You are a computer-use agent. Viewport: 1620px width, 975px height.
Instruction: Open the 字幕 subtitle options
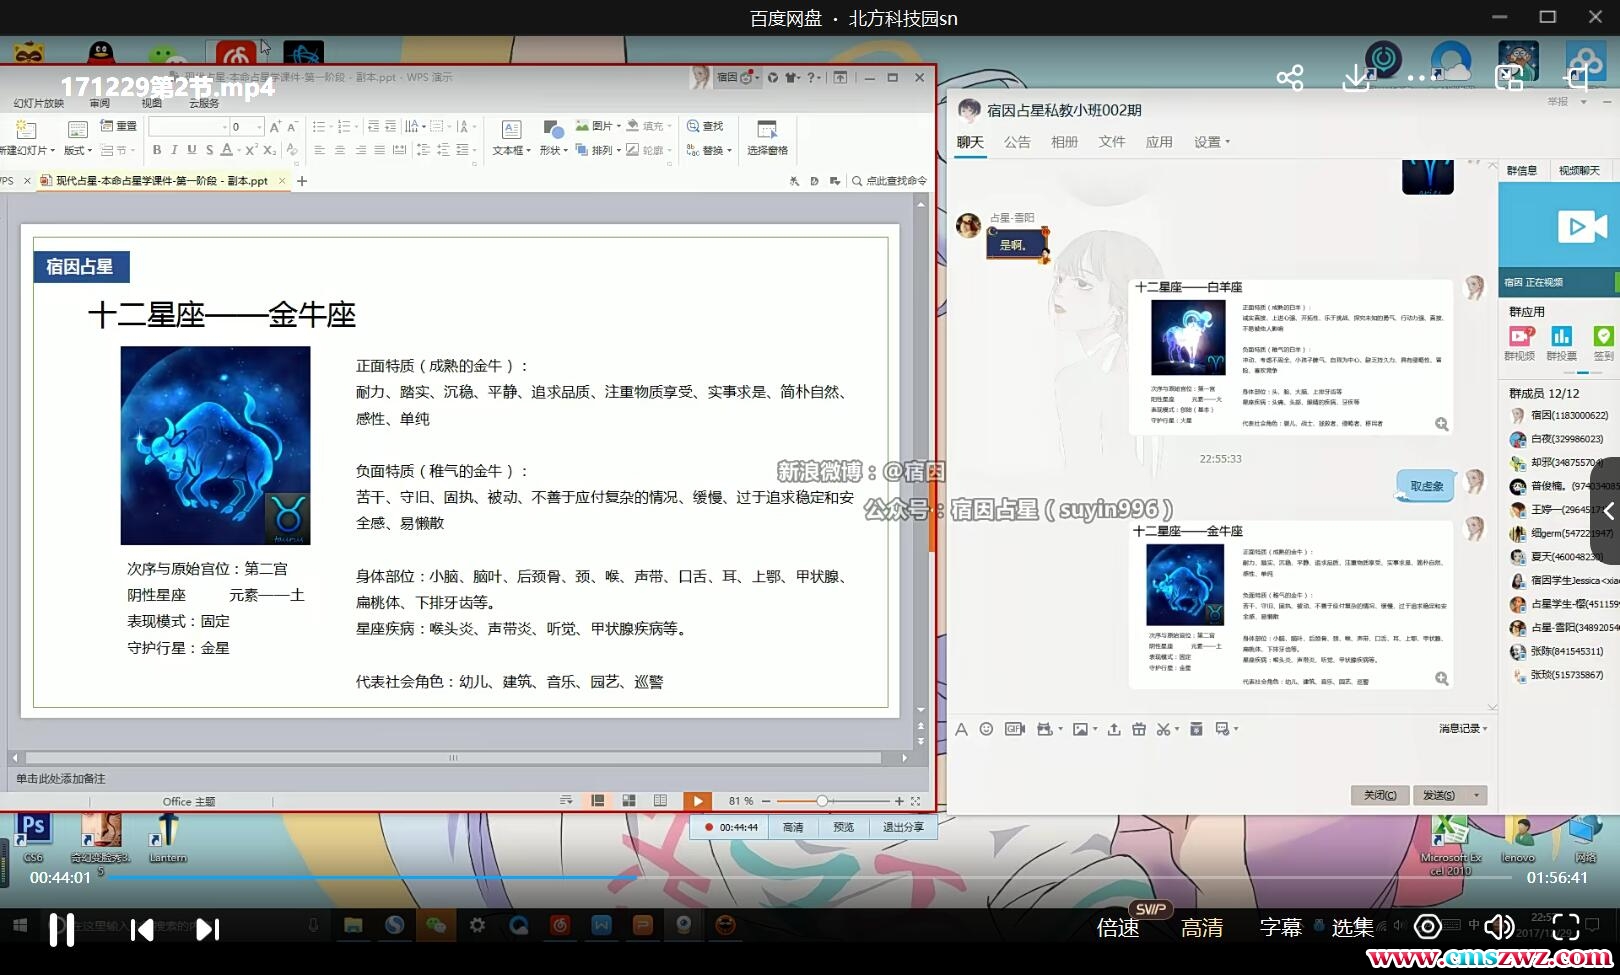pyautogui.click(x=1281, y=928)
